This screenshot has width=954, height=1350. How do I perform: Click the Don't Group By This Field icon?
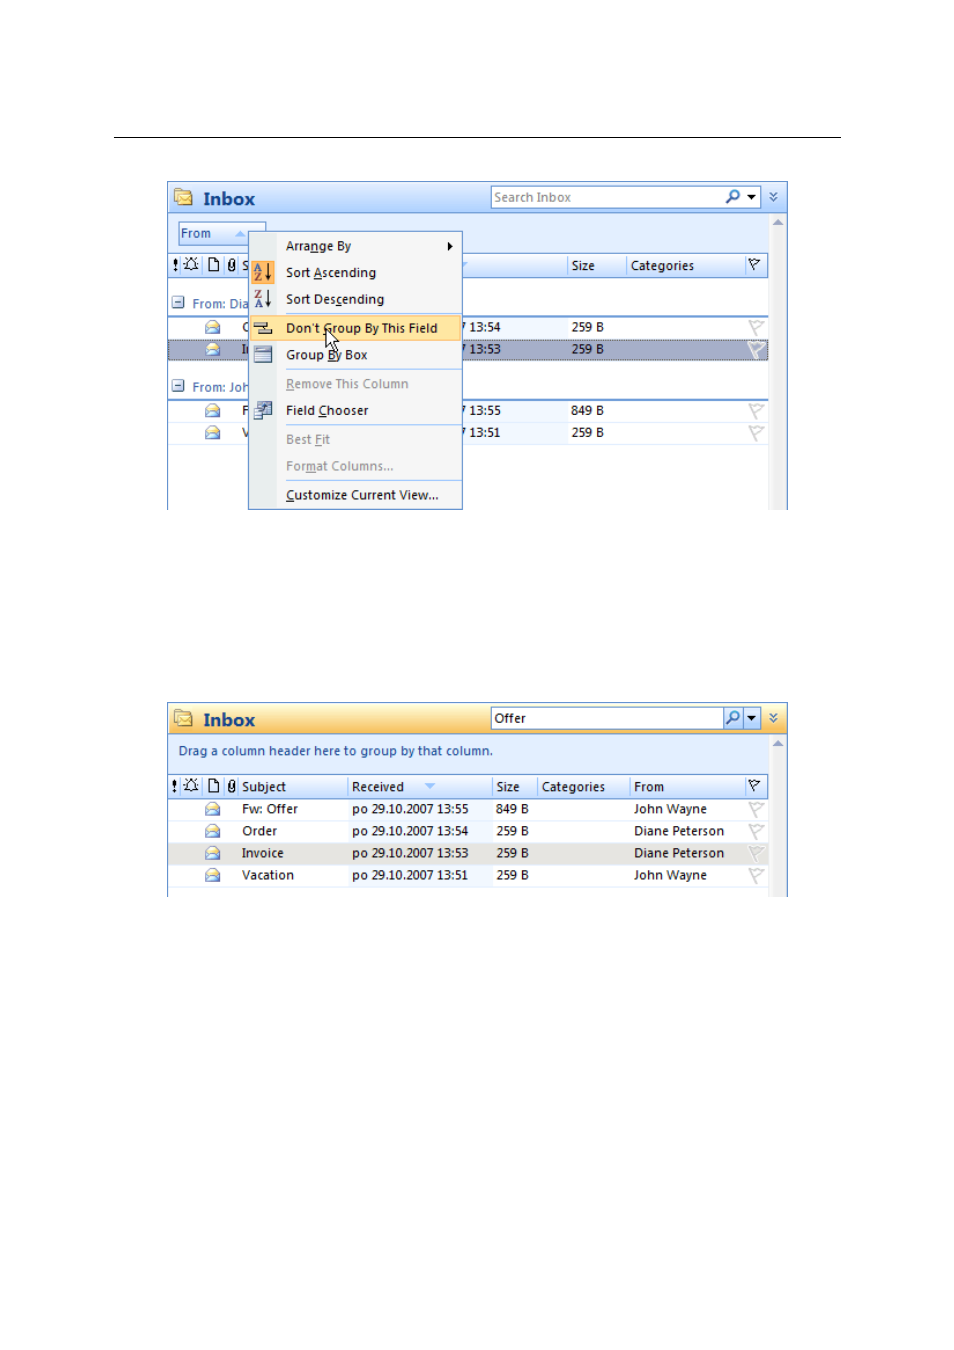click(x=262, y=328)
